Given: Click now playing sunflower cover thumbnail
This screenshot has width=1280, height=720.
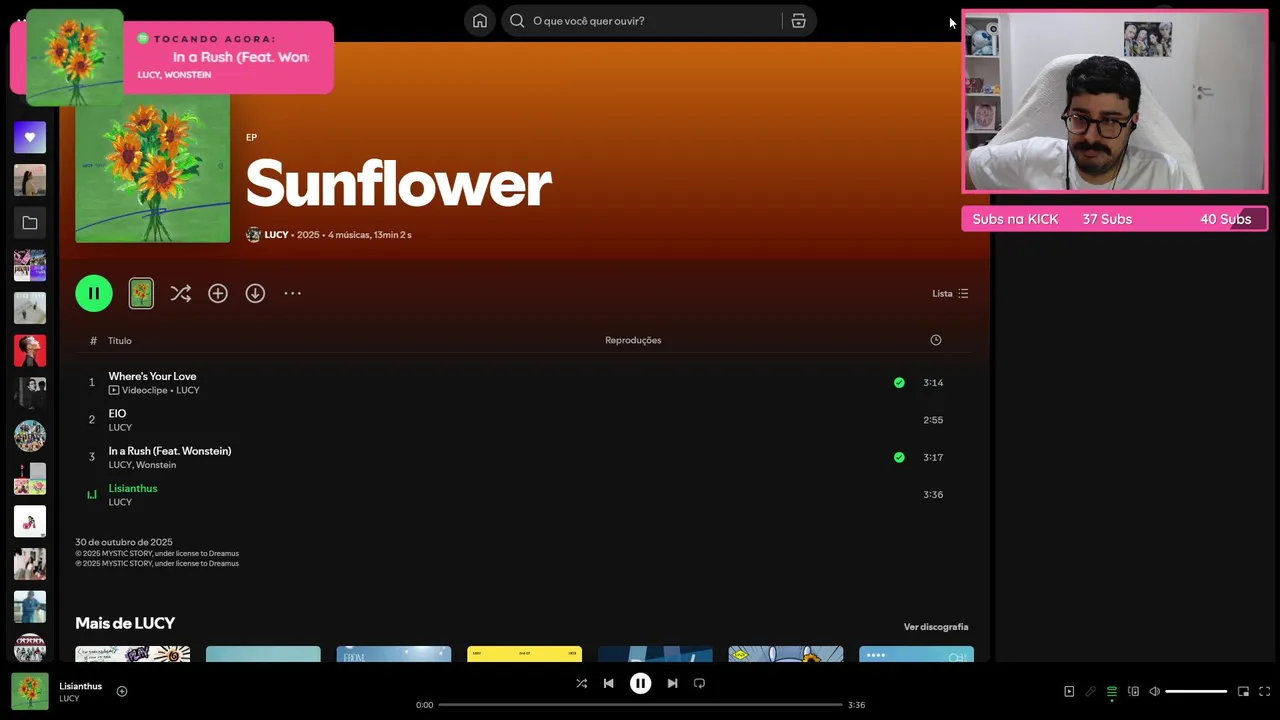Looking at the screenshot, I should tap(30, 691).
